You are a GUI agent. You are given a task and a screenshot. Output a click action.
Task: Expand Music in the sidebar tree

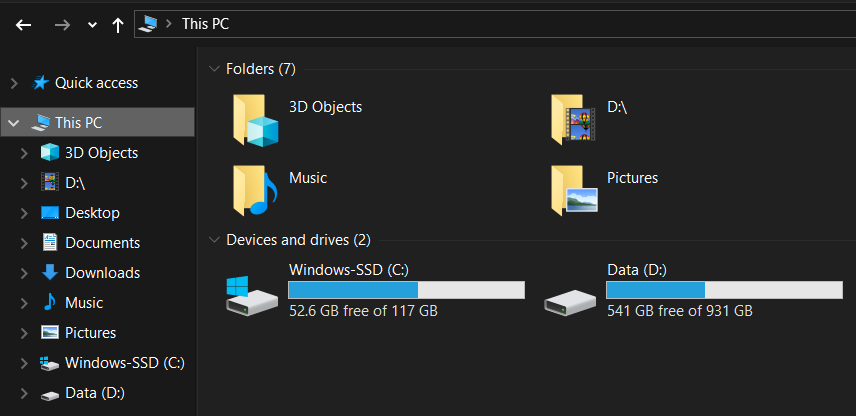coord(24,303)
